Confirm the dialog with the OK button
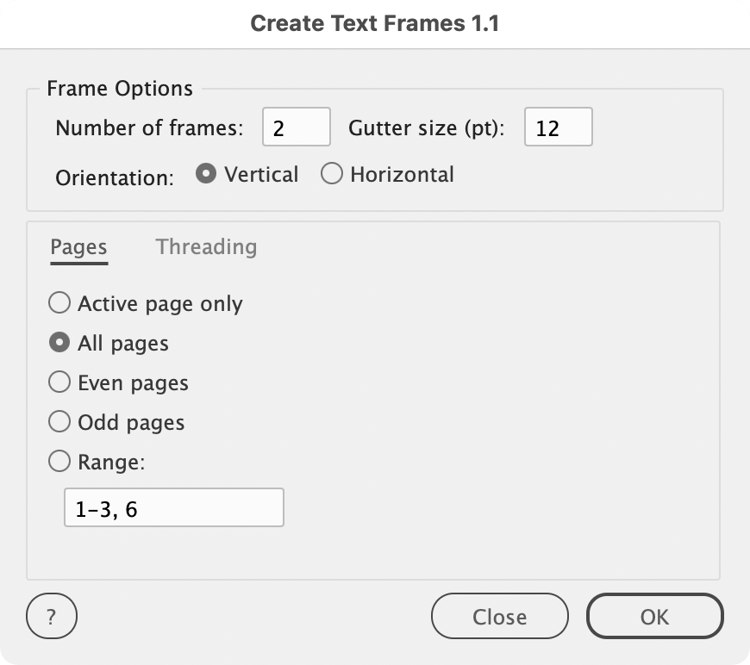Image resolution: width=750 pixels, height=665 pixels. pyautogui.click(x=655, y=616)
